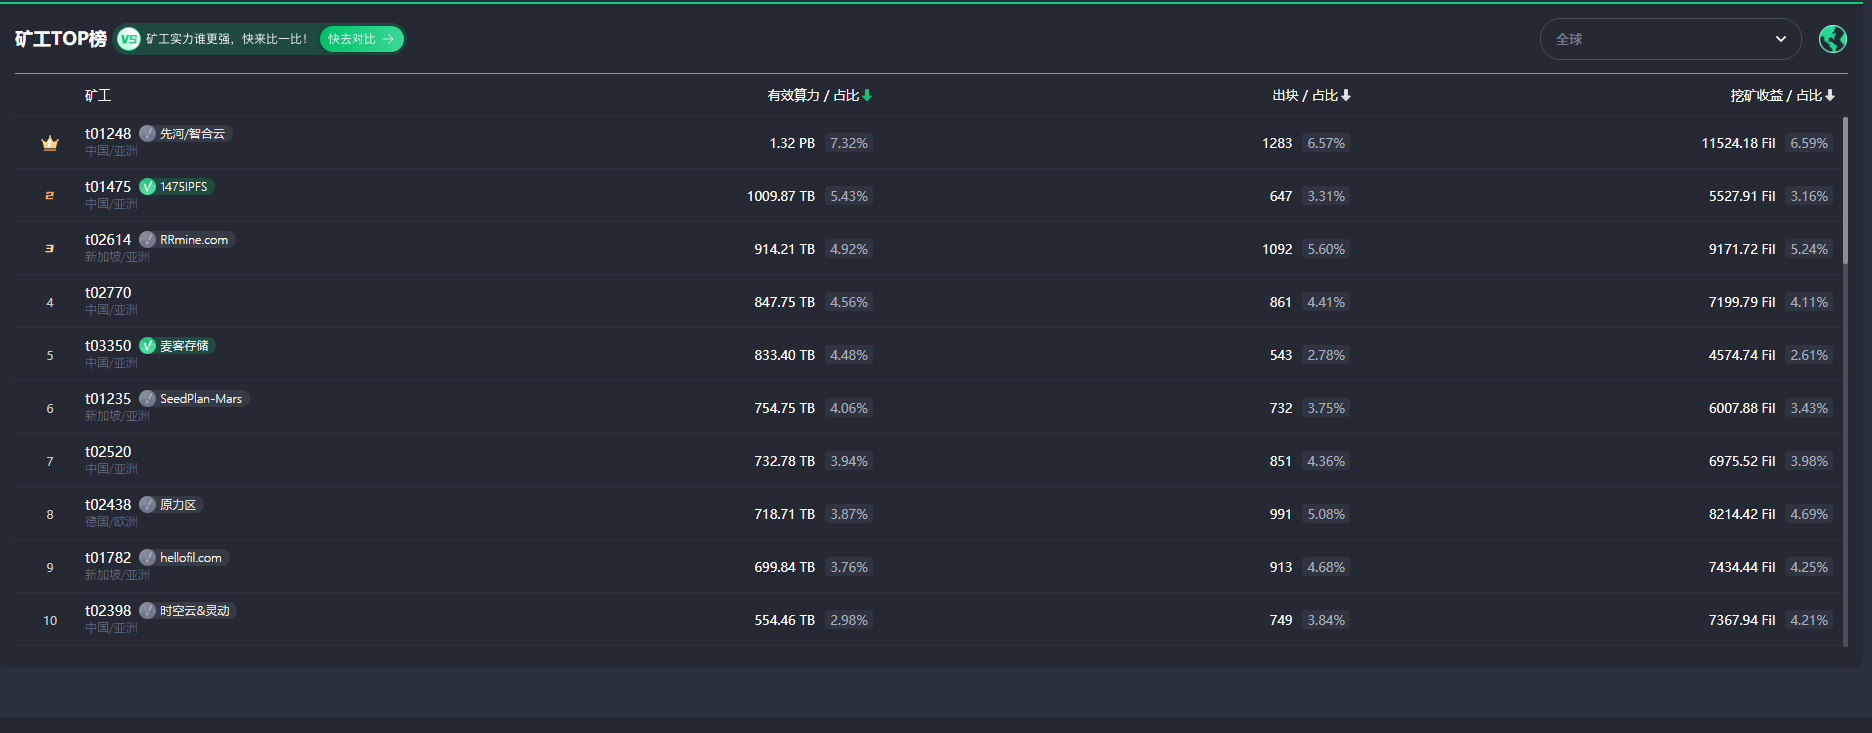1872x733 pixels.
Task: Click the grey badge icon beside RRmine.com
Action: point(147,240)
